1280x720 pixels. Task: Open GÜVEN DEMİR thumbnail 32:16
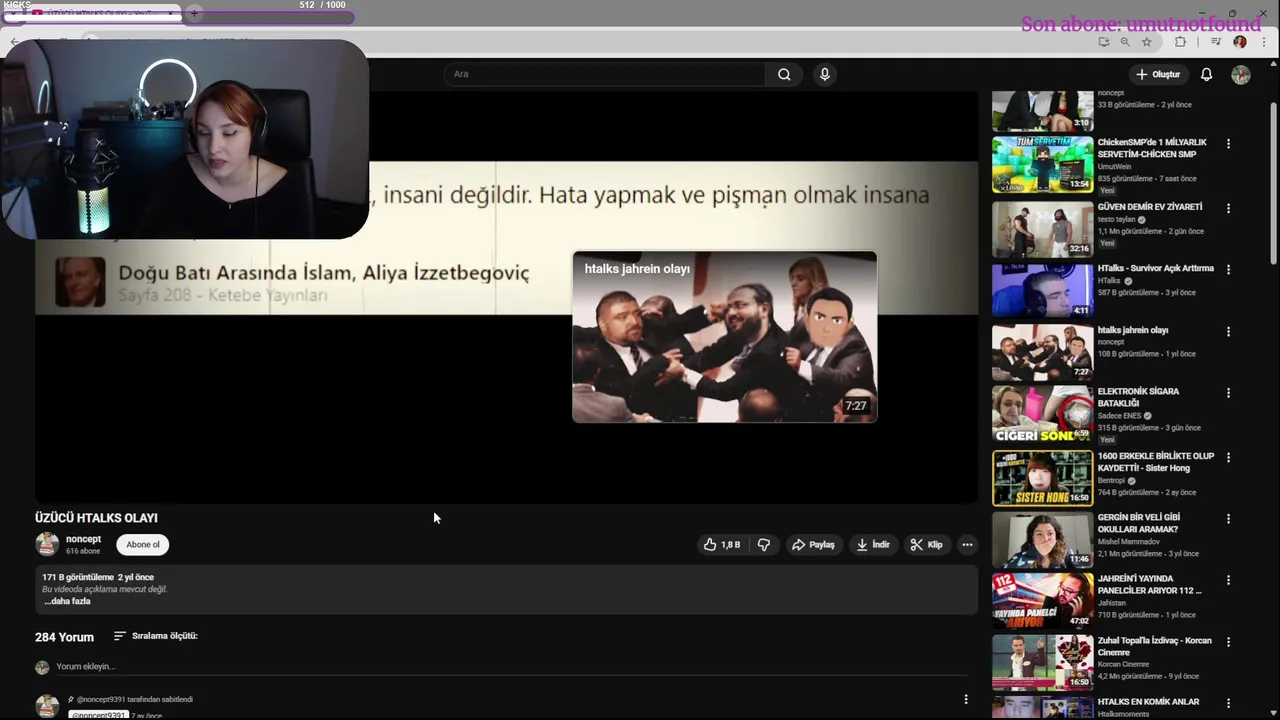pos(1042,229)
